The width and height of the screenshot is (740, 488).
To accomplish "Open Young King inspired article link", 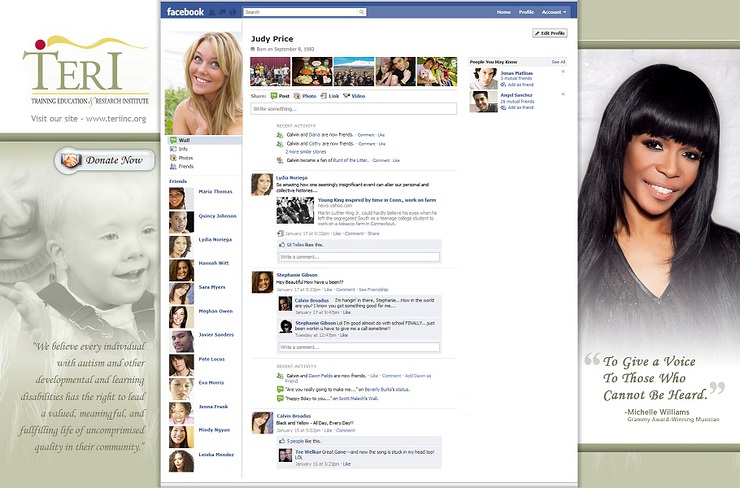I will (377, 200).
